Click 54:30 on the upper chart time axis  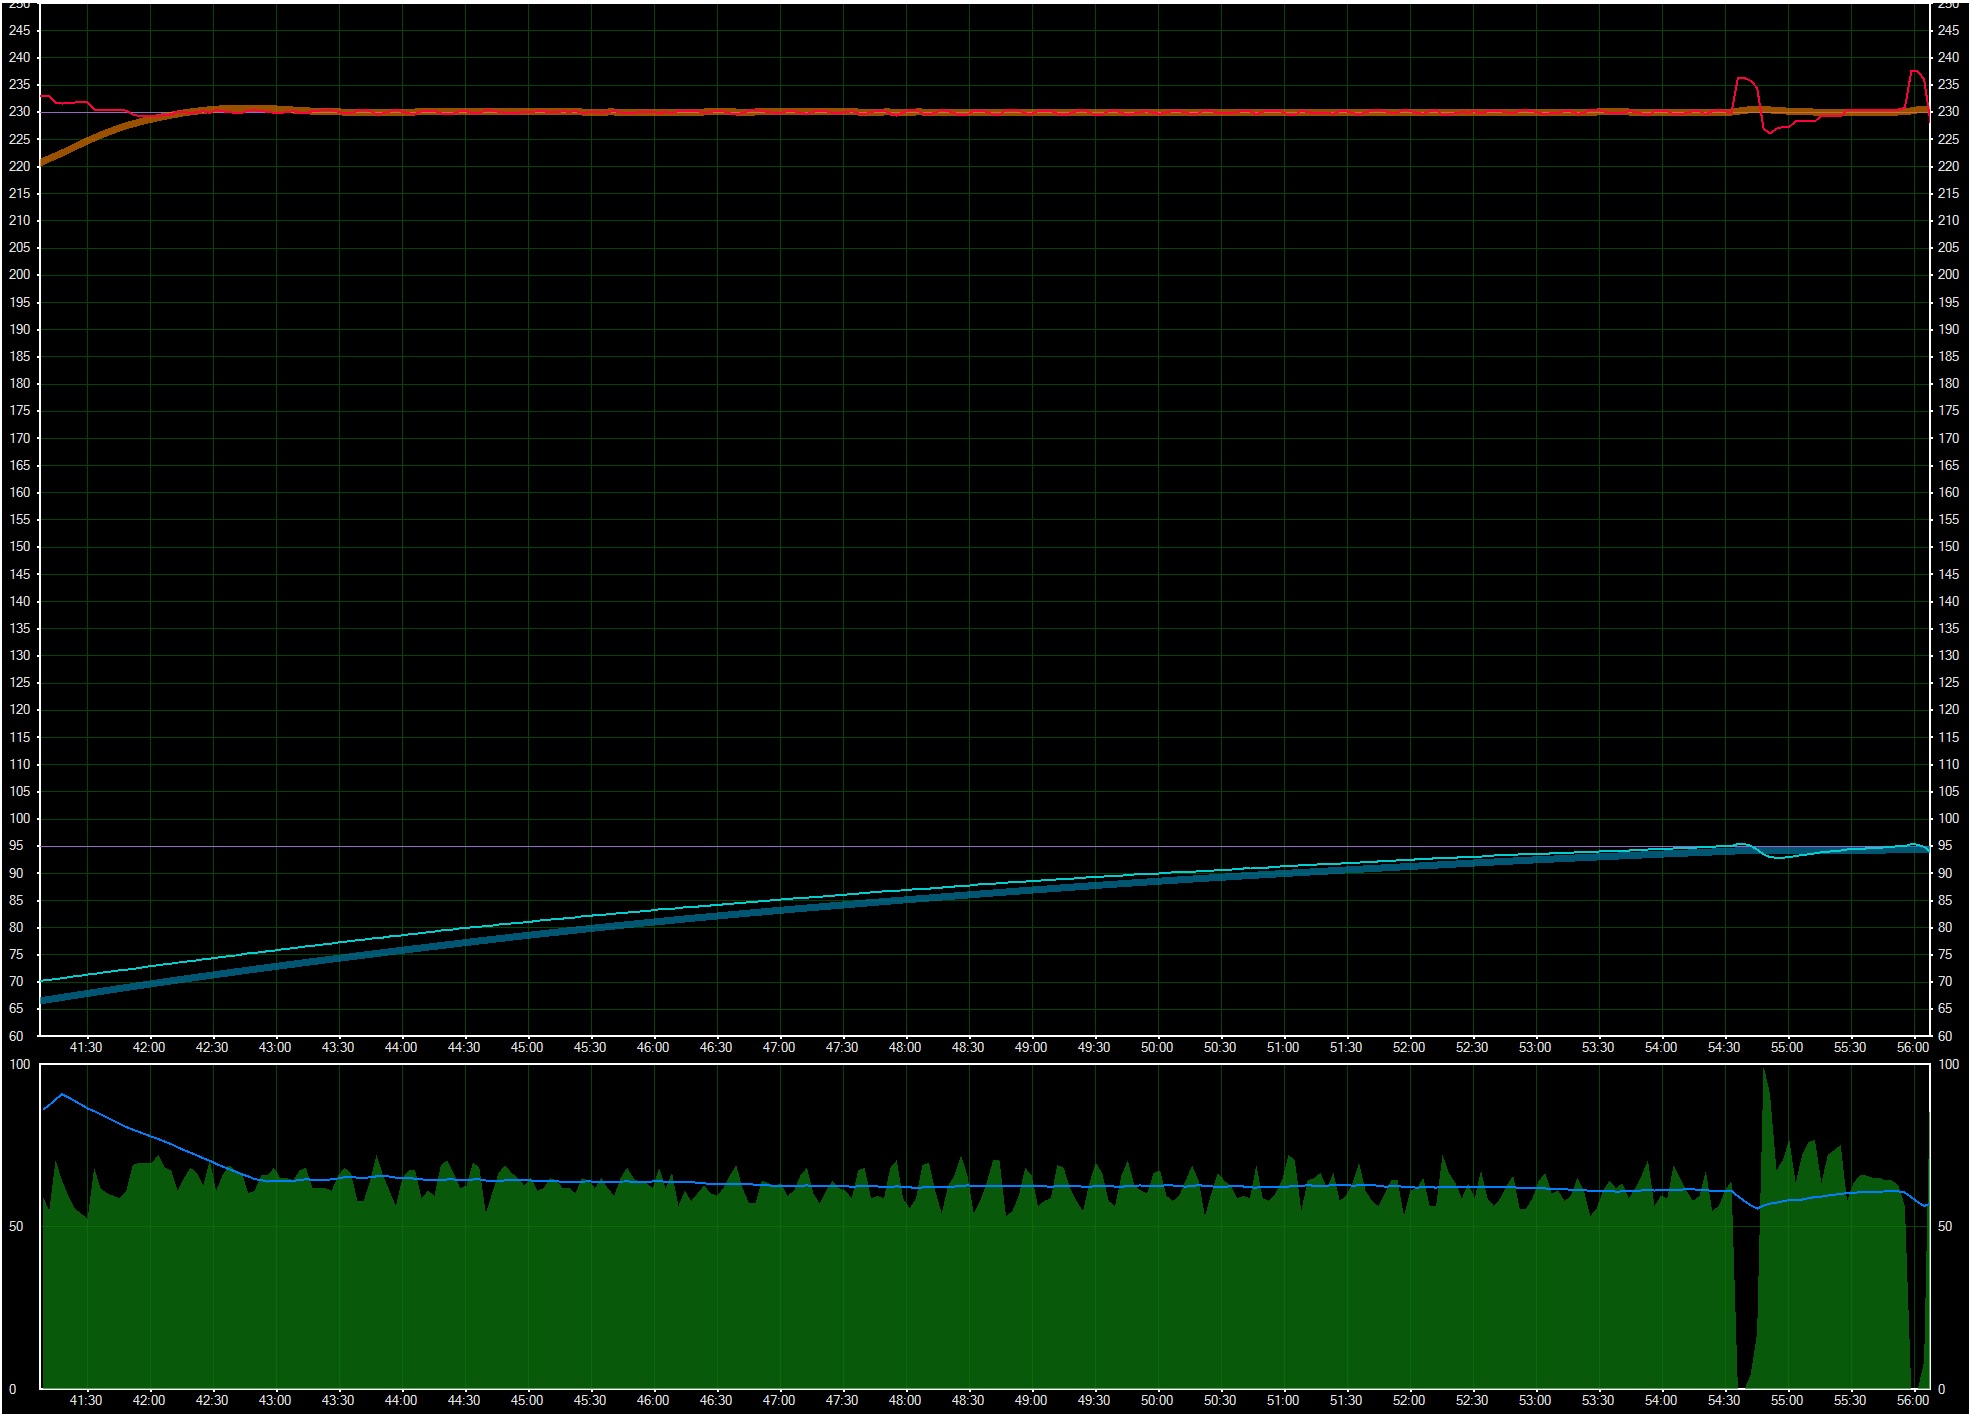(1724, 1048)
